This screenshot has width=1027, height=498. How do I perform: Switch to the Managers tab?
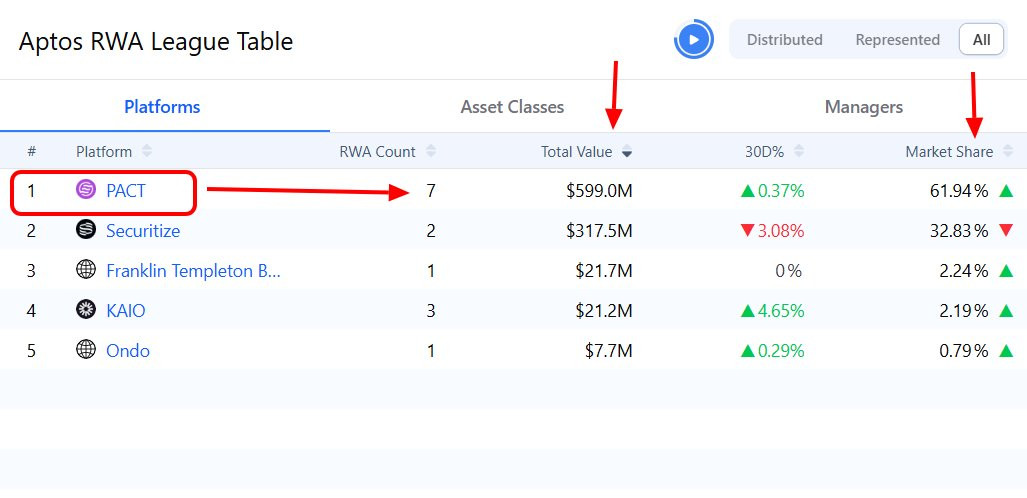[863, 107]
